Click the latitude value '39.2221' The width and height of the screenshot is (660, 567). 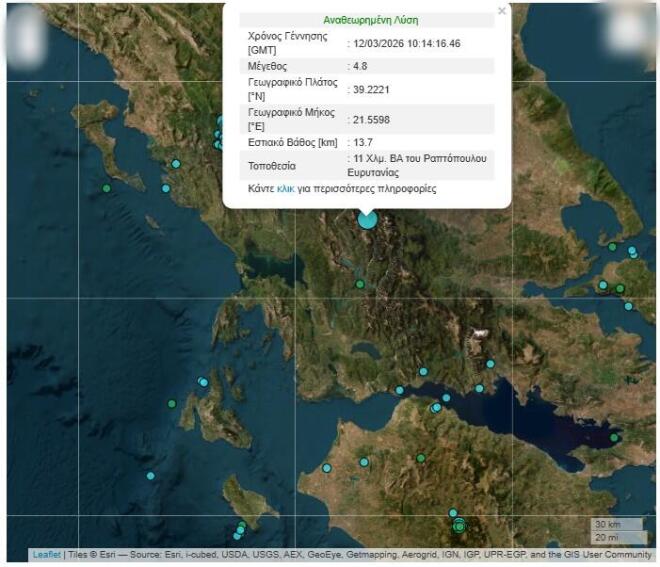371,90
